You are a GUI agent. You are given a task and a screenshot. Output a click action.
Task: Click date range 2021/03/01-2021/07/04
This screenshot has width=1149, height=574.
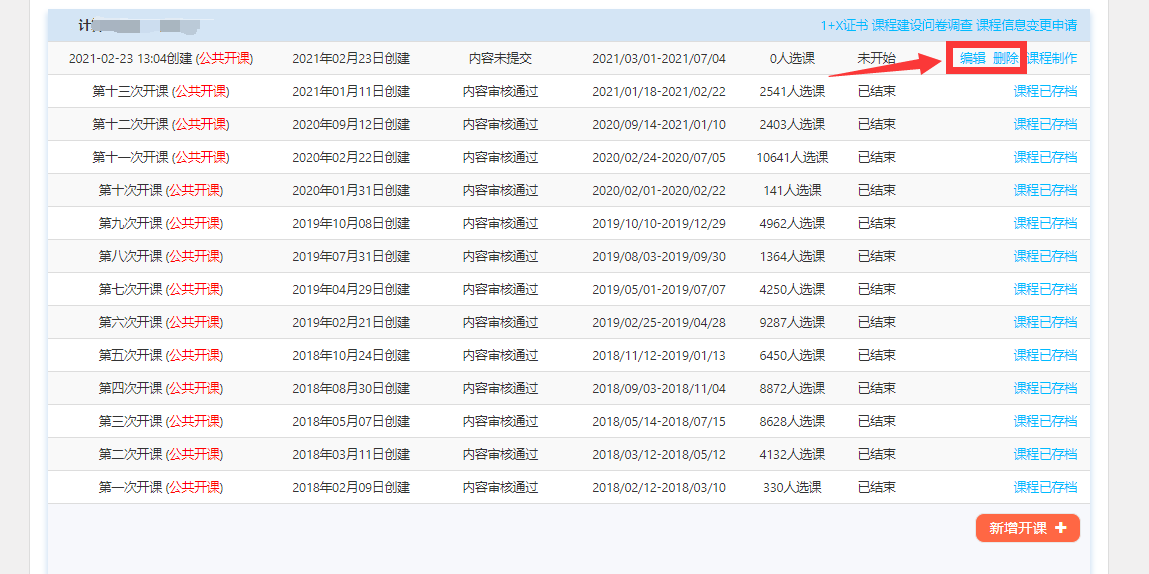pyautogui.click(x=659, y=59)
